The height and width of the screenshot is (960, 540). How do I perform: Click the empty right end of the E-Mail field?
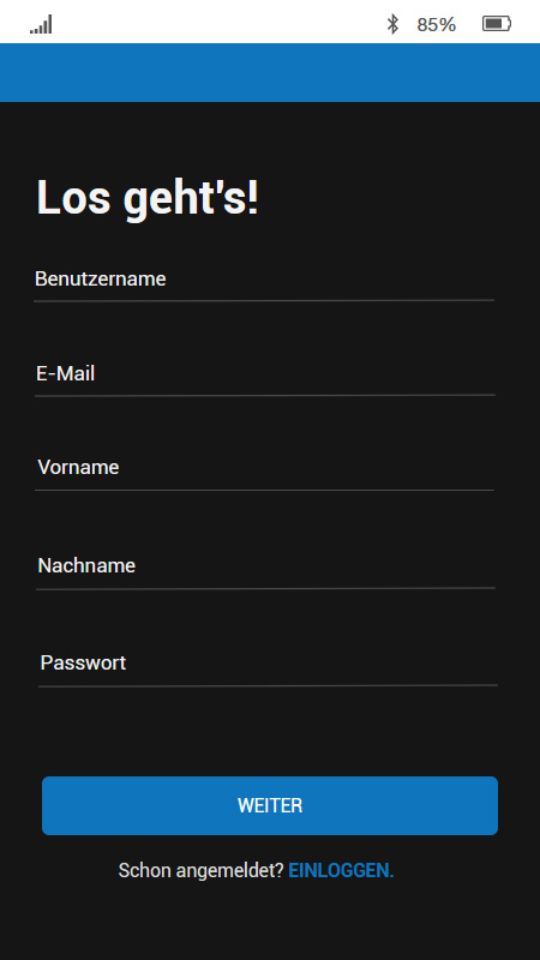point(367,373)
